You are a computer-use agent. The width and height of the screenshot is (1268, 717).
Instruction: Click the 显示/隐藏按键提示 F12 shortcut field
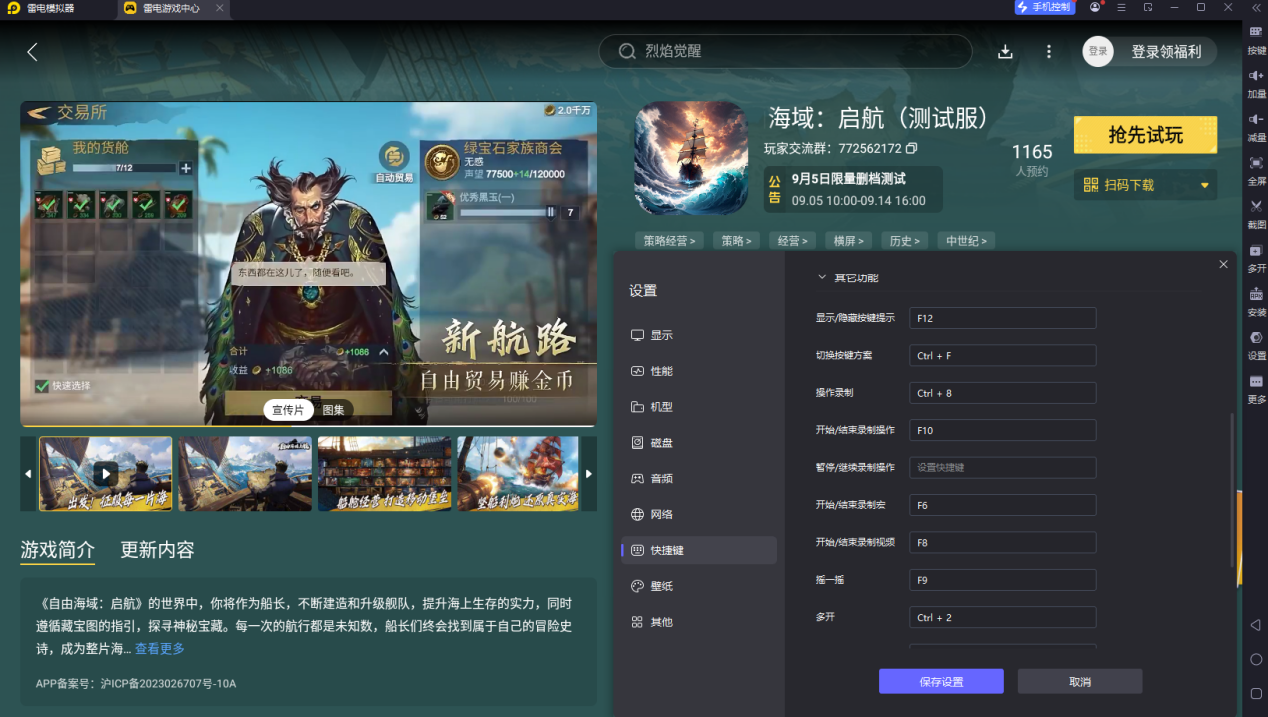click(x=1003, y=318)
